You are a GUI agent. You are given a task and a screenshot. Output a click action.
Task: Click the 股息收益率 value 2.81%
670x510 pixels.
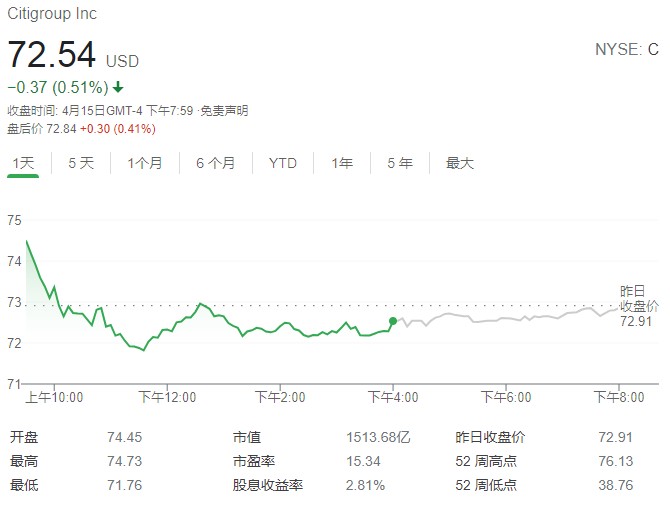pos(365,485)
